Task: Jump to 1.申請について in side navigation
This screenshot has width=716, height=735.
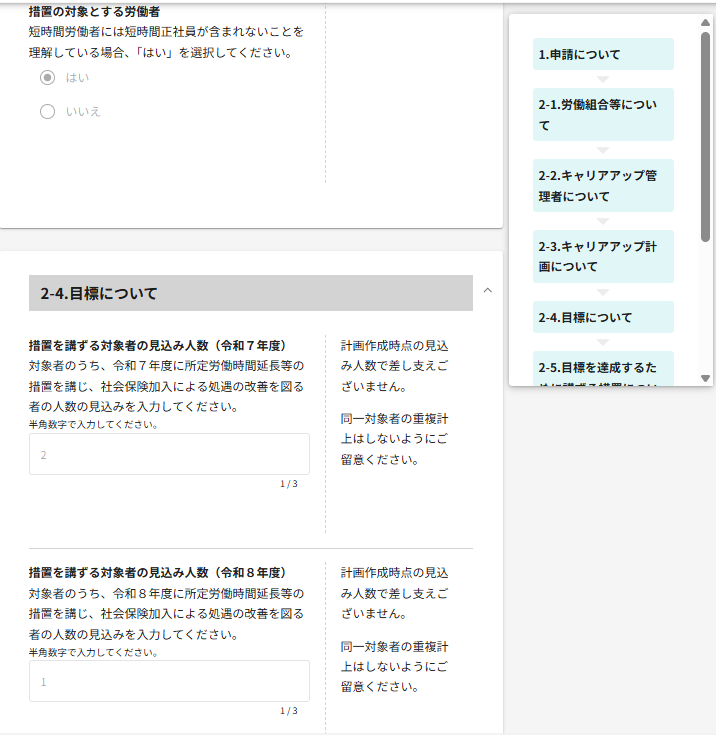Action: 602,54
